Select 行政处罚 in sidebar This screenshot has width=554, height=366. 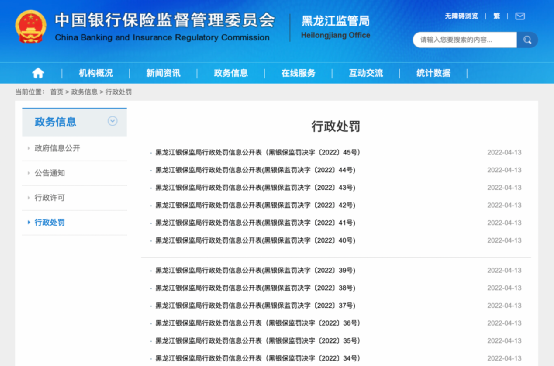click(x=49, y=222)
